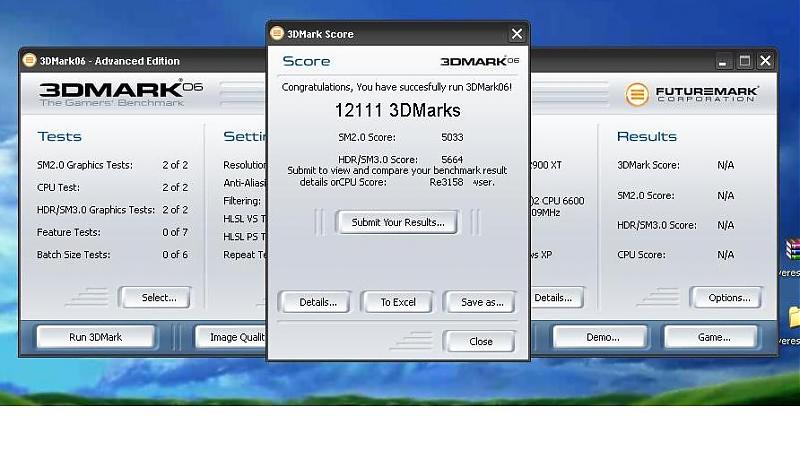Screen dimensions: 800x459
Task: Click the Results section heading
Action: tap(646, 137)
